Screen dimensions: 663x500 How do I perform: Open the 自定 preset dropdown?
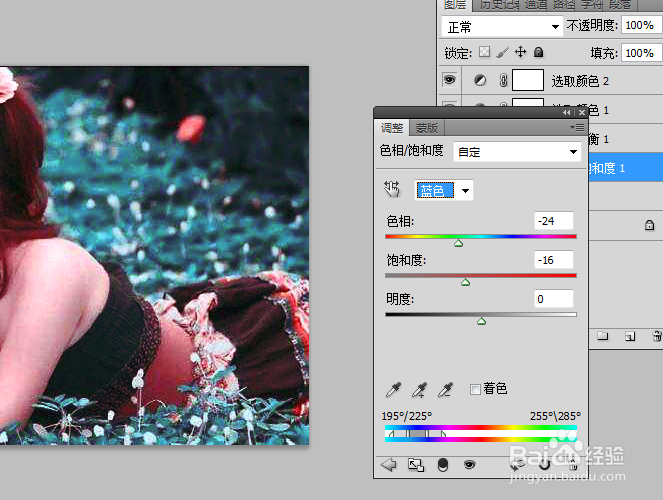tap(517, 152)
